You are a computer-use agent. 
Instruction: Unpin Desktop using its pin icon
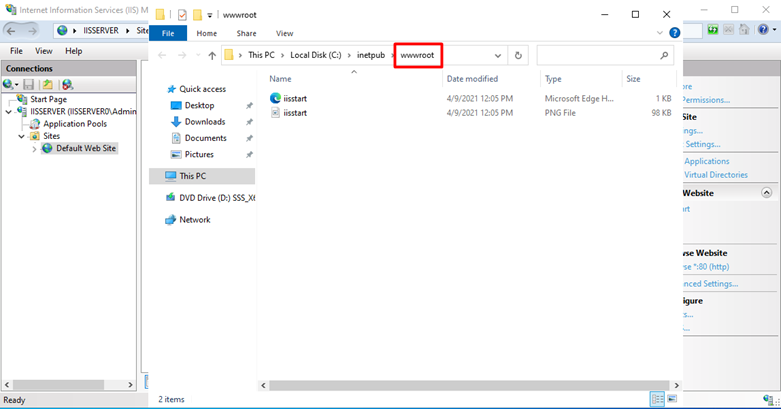point(249,106)
